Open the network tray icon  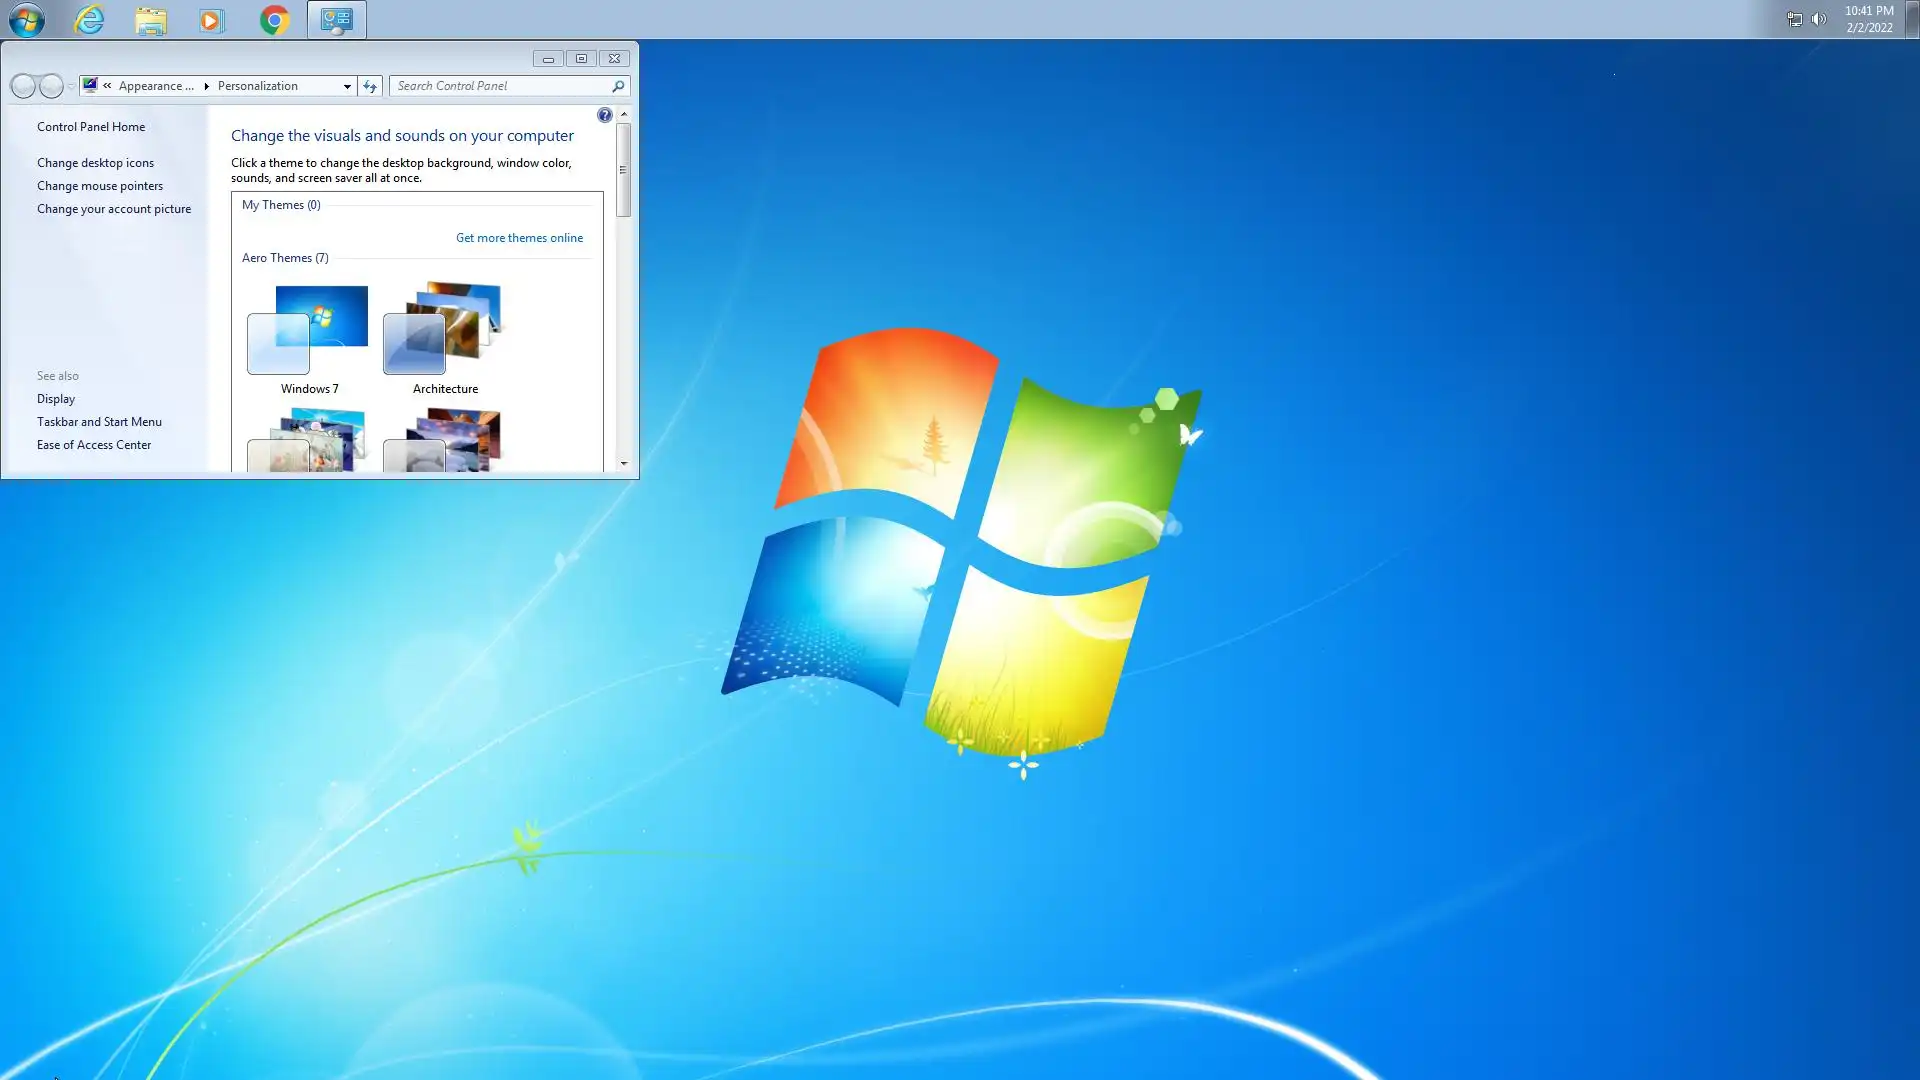[x=1794, y=19]
